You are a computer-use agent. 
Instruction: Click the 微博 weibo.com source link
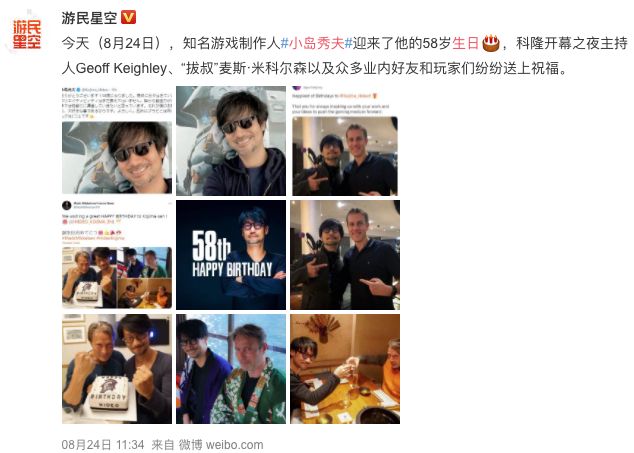[221, 445]
